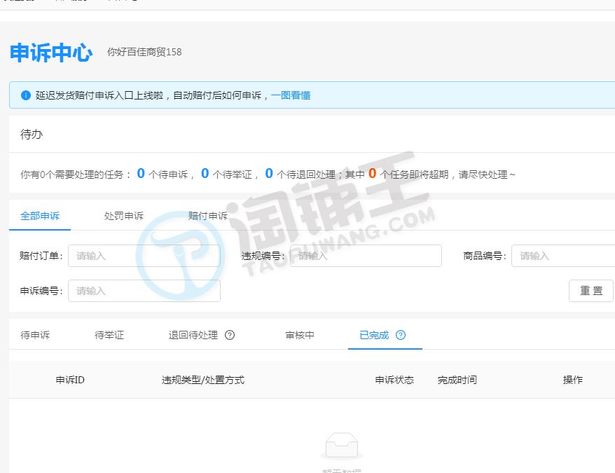
Task: Click the 待举证 count number
Action: click(x=205, y=173)
